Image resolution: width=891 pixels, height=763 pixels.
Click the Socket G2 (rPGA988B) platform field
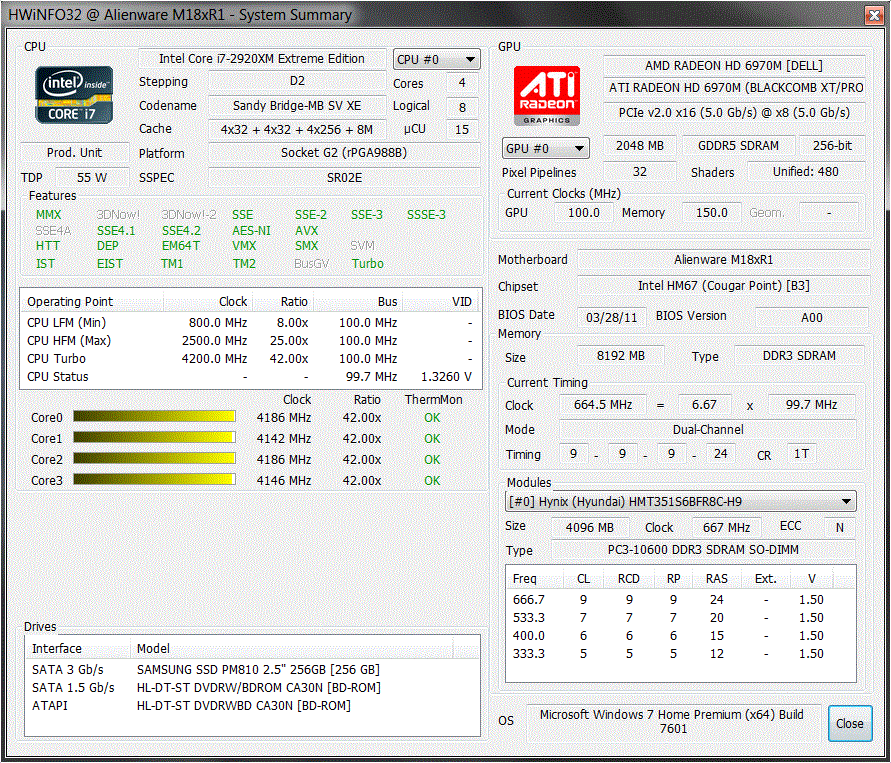point(344,153)
